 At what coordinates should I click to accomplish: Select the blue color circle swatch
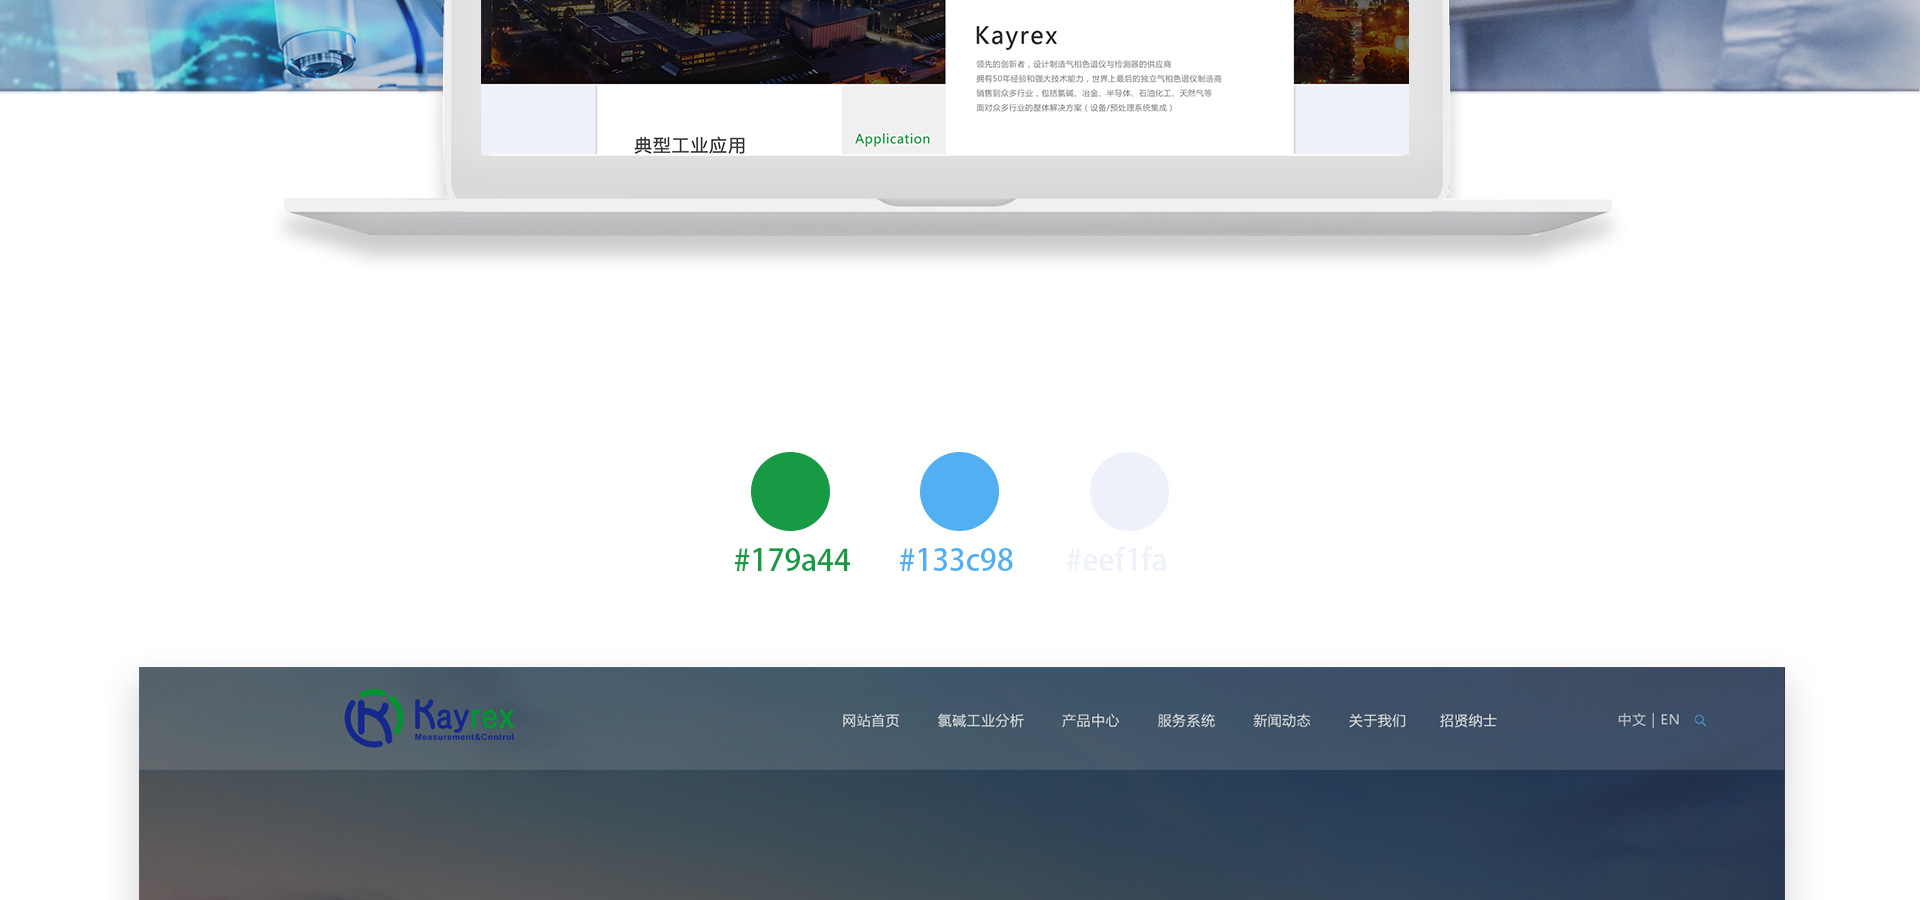[959, 491]
